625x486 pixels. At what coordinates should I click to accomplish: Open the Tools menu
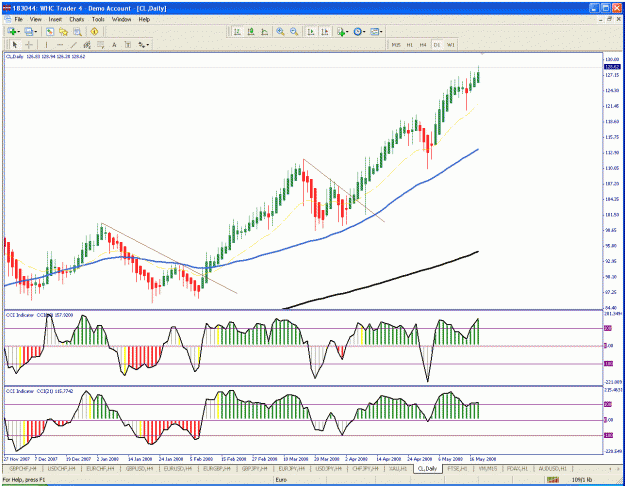98,19
